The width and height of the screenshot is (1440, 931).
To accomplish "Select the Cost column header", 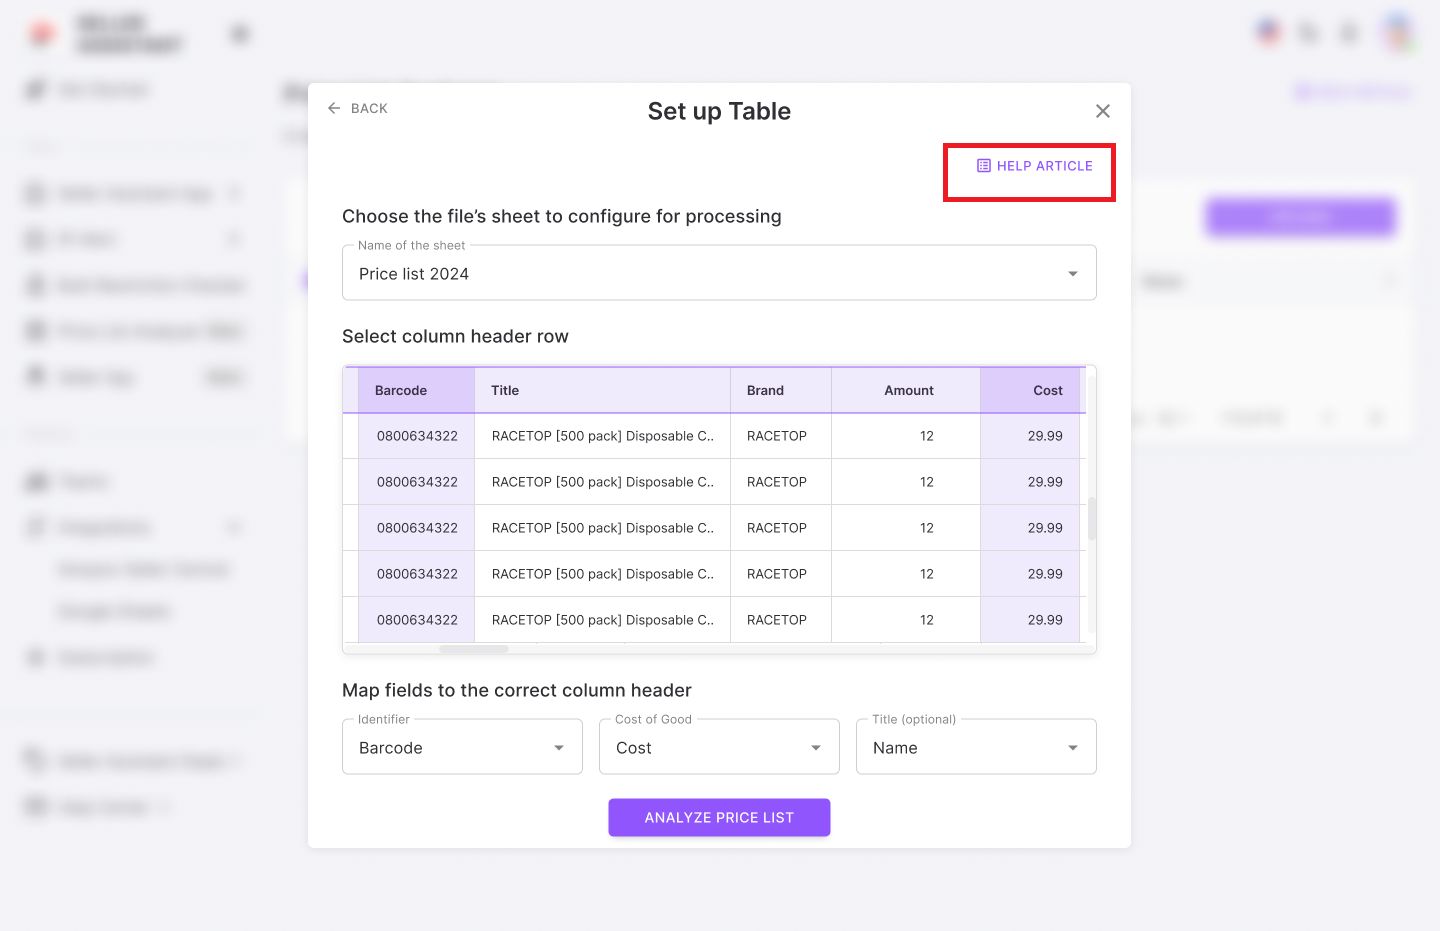I will [1047, 391].
